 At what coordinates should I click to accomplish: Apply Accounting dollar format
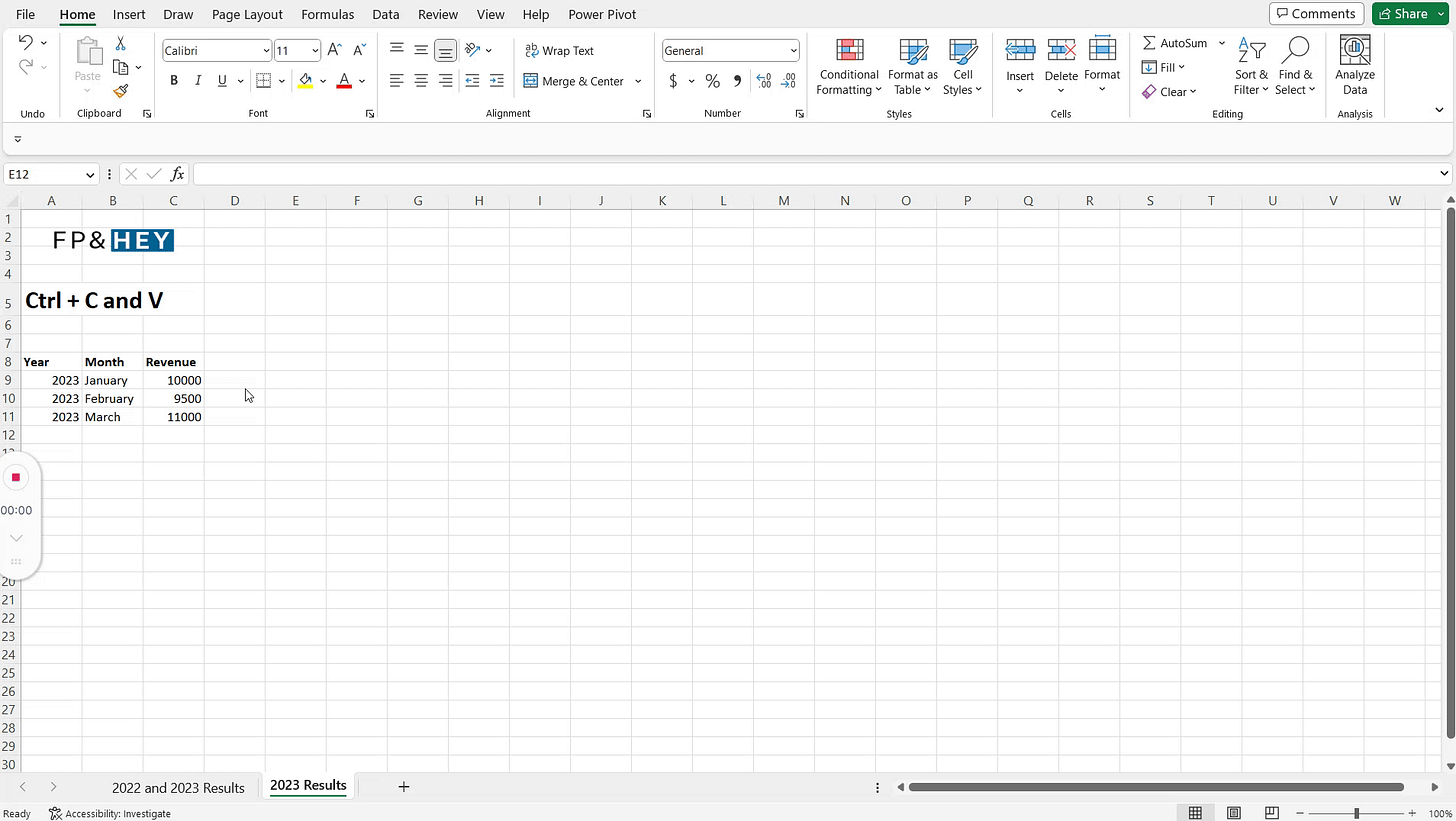click(673, 81)
